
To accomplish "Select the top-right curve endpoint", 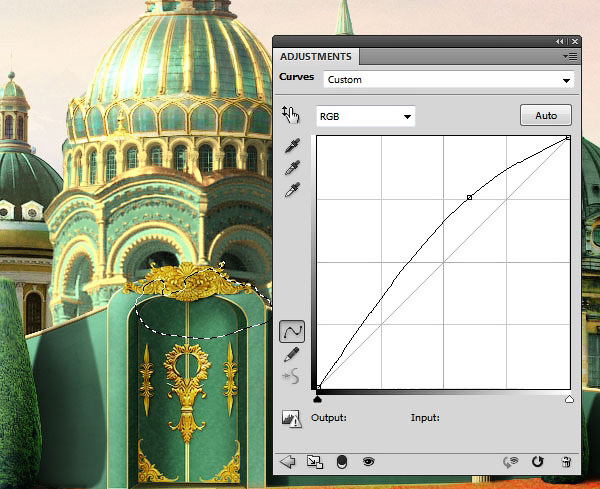I will (x=568, y=137).
